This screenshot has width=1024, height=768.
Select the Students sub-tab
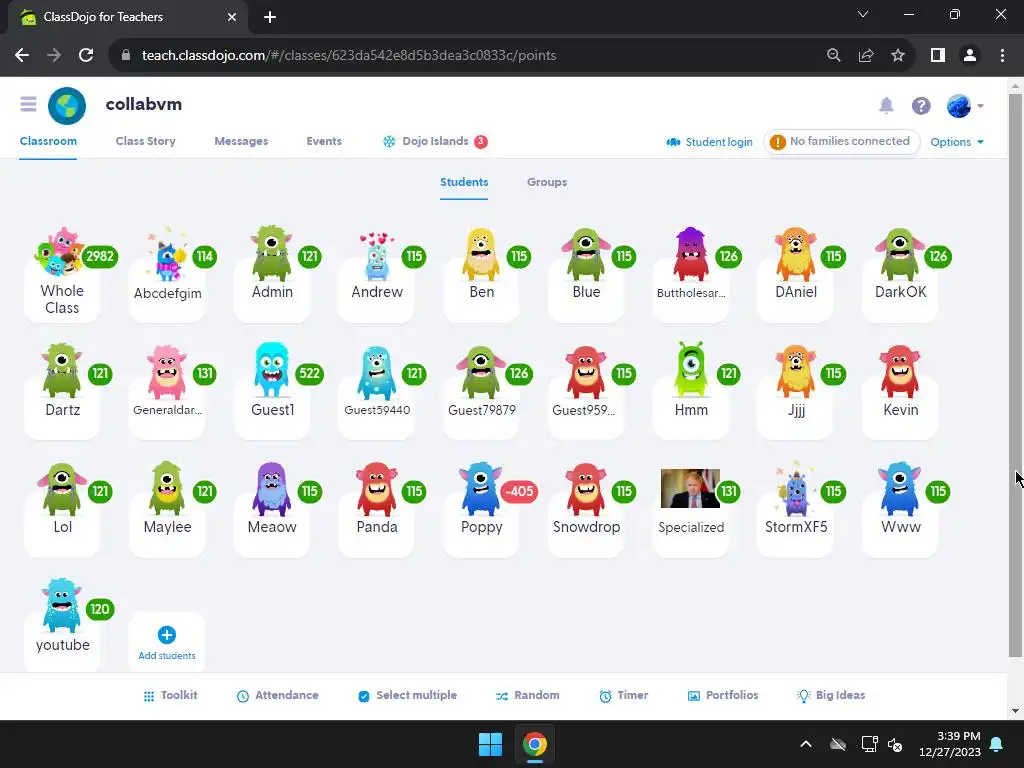click(x=464, y=182)
